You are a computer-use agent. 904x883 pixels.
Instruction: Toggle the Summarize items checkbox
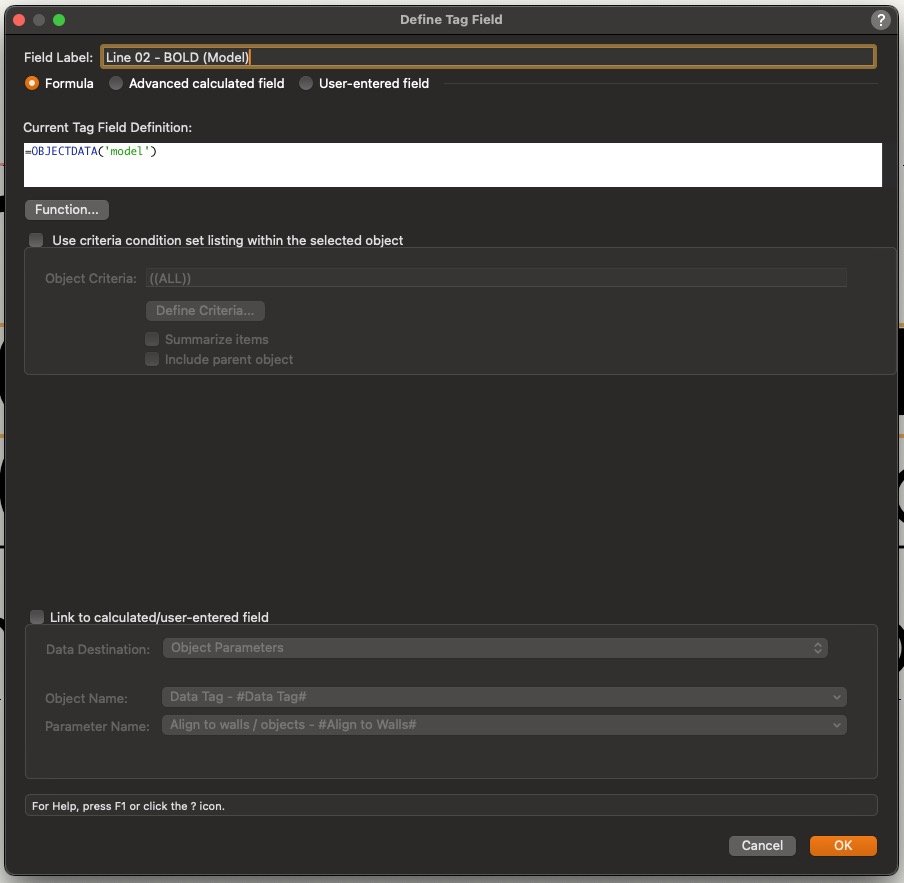point(152,340)
